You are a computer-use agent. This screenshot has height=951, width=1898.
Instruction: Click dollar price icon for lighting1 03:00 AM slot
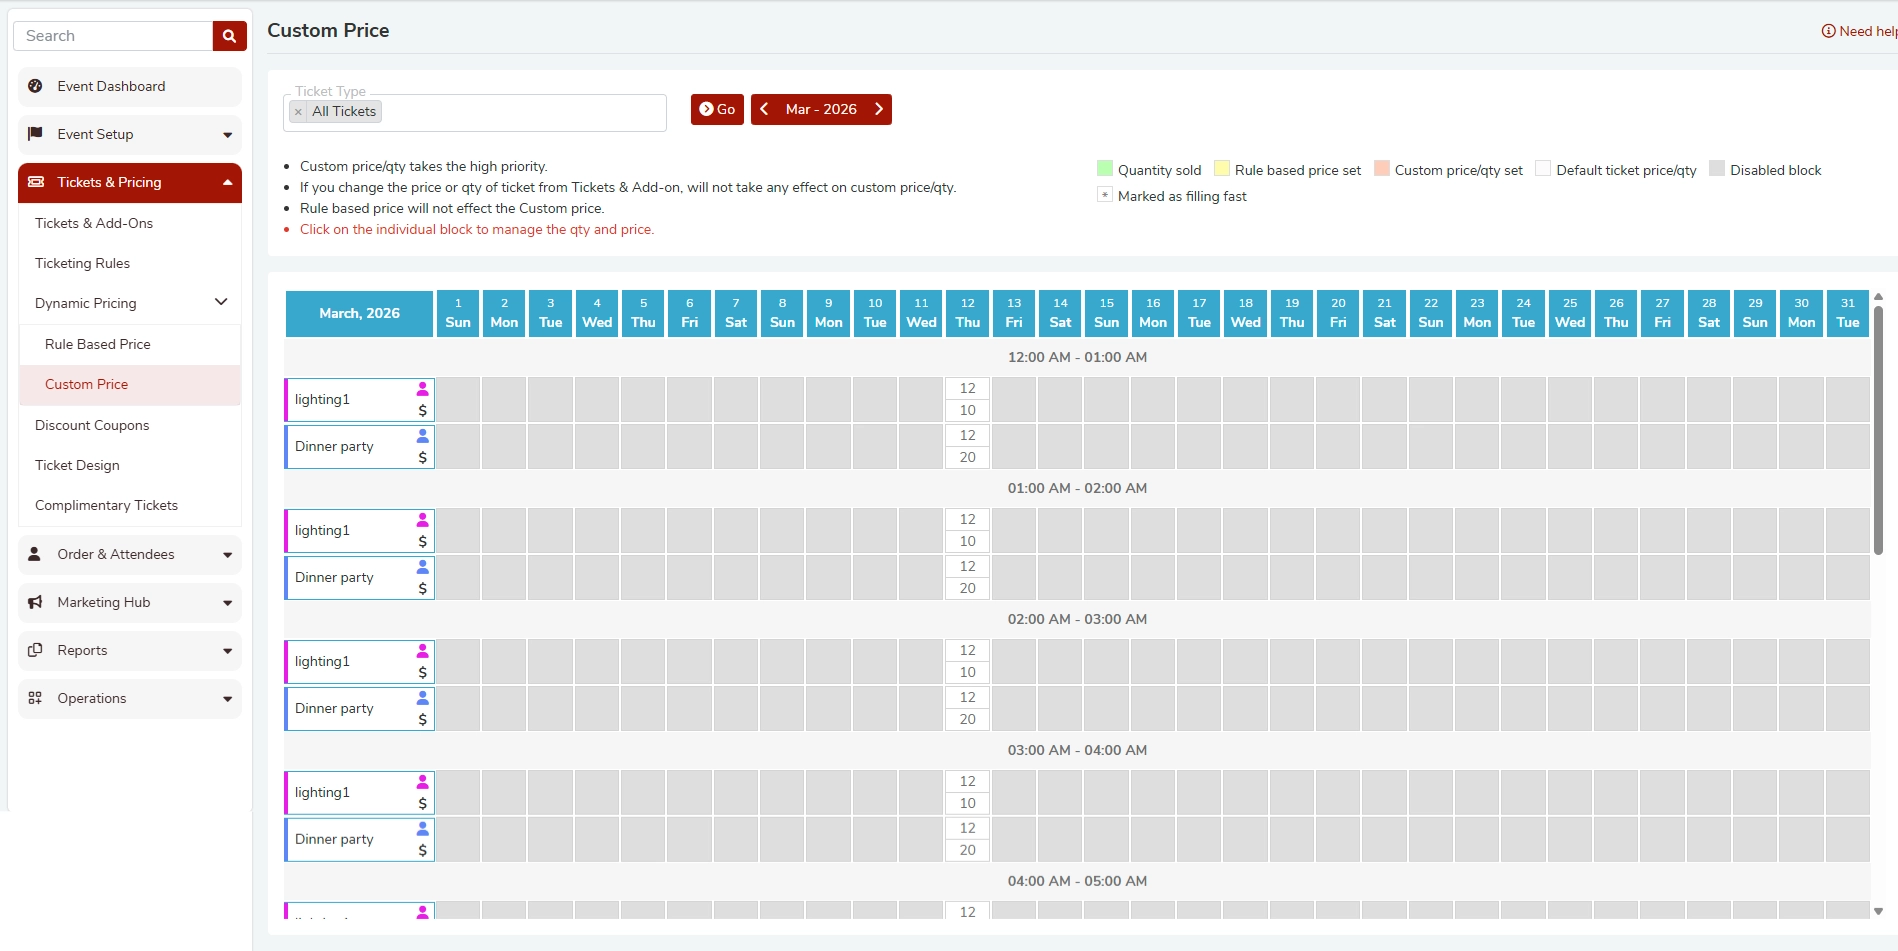pyautogui.click(x=423, y=803)
